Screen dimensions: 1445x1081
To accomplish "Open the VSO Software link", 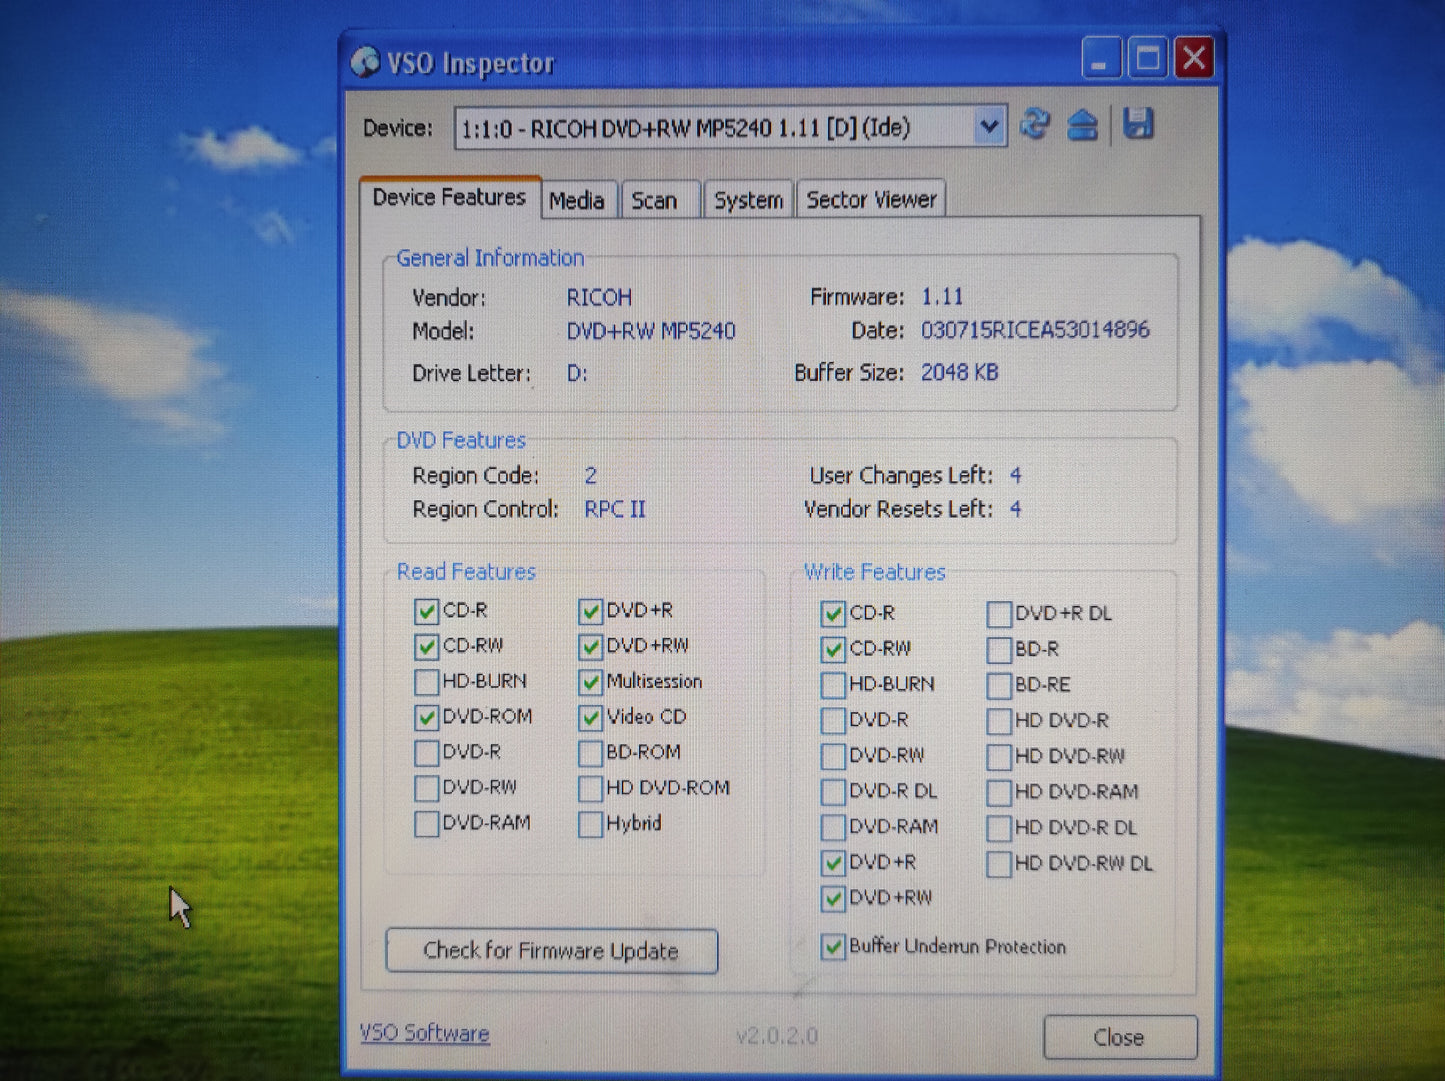I will pos(425,1033).
